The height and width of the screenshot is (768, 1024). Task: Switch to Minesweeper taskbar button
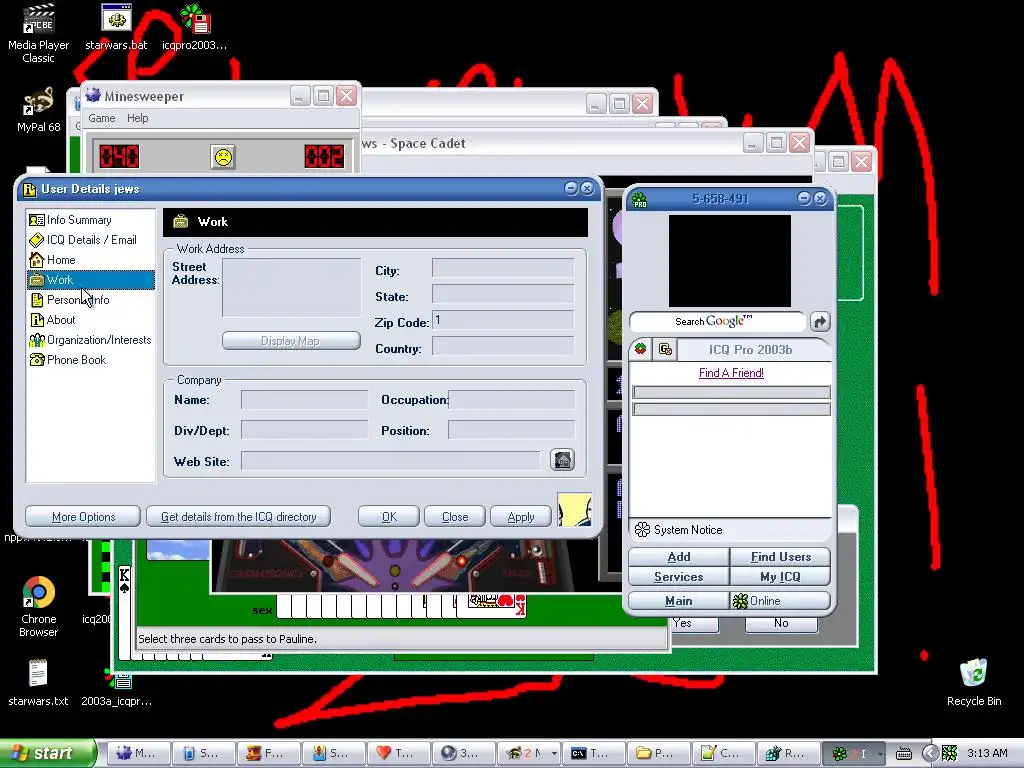tap(138, 753)
